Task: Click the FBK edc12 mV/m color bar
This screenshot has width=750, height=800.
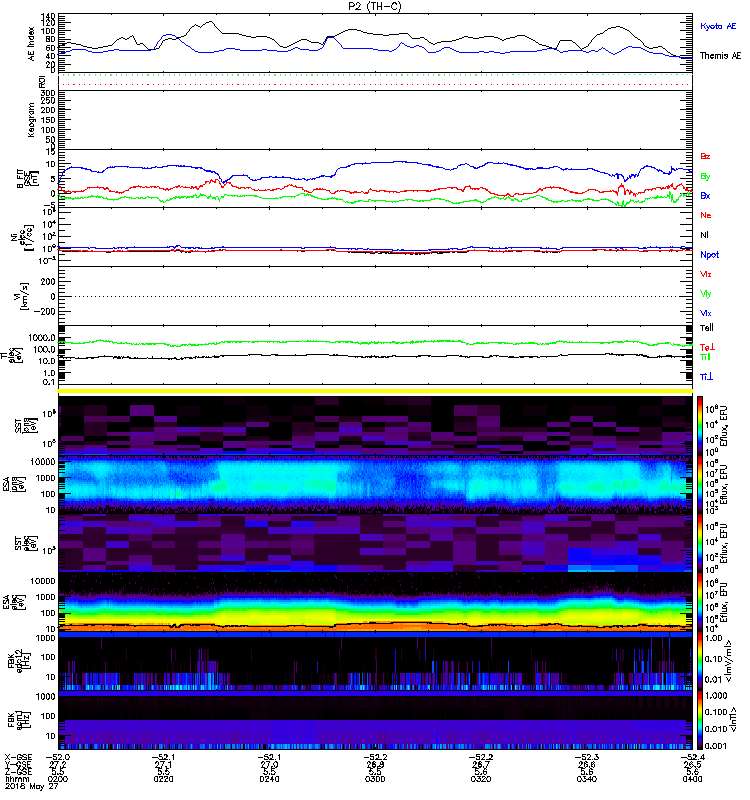Action: point(700,661)
